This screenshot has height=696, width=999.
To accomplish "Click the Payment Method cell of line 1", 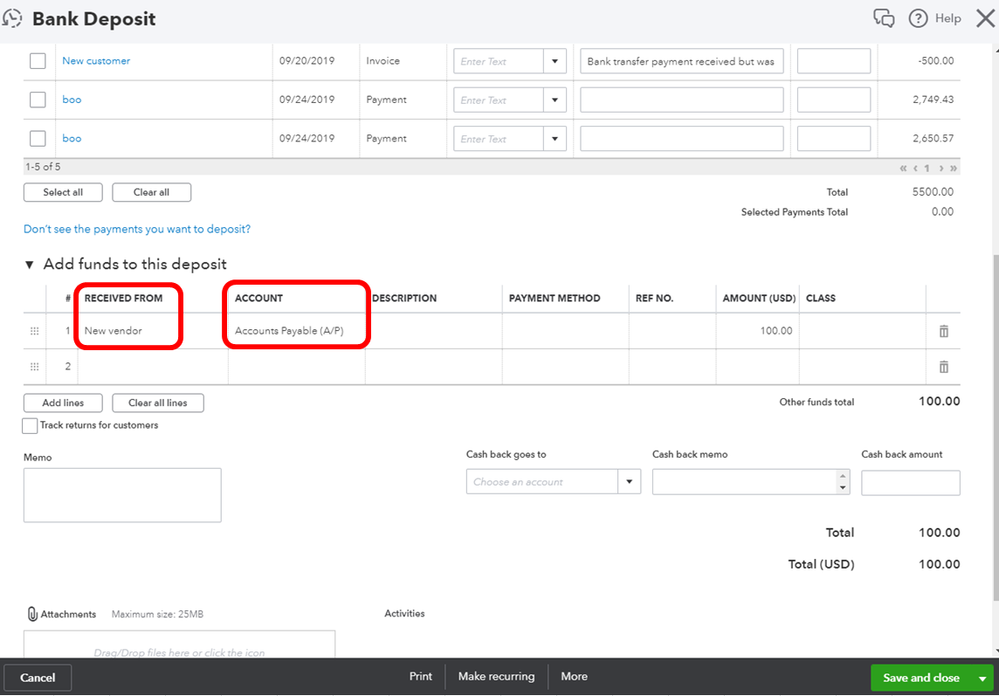I will click(x=566, y=331).
